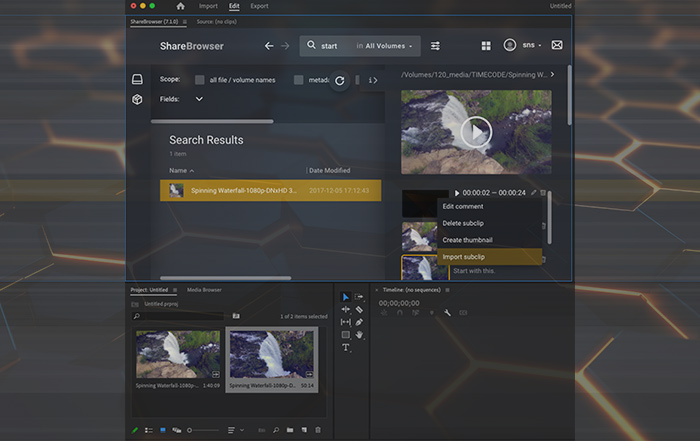Select the Type tool
The width and height of the screenshot is (700, 441).
click(x=346, y=347)
